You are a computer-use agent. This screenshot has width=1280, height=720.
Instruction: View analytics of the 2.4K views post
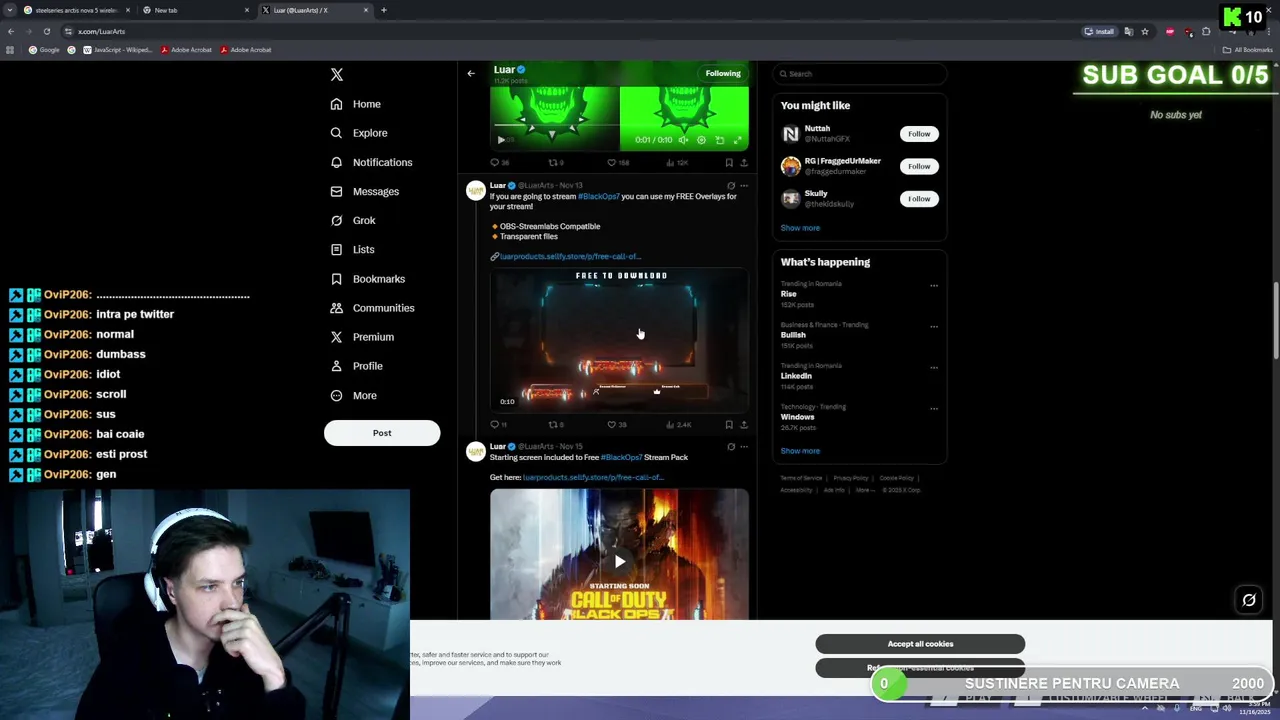coord(678,424)
